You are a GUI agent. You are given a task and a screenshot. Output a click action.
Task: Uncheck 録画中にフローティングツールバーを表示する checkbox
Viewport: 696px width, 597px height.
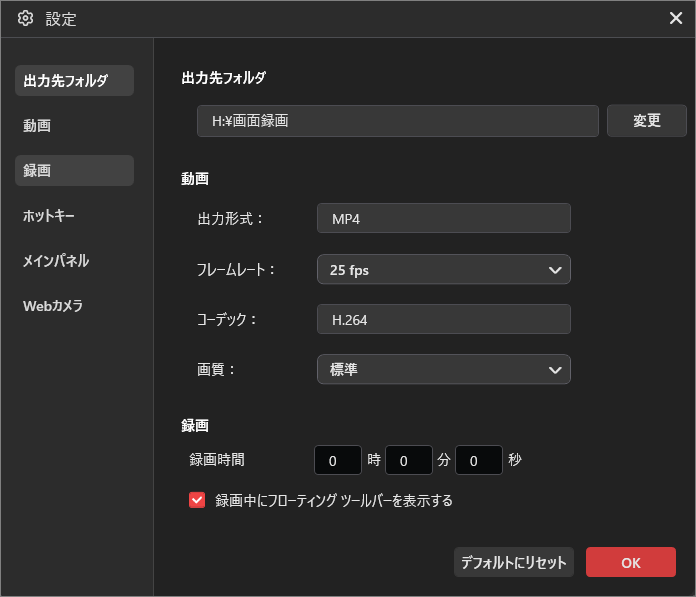click(197, 500)
